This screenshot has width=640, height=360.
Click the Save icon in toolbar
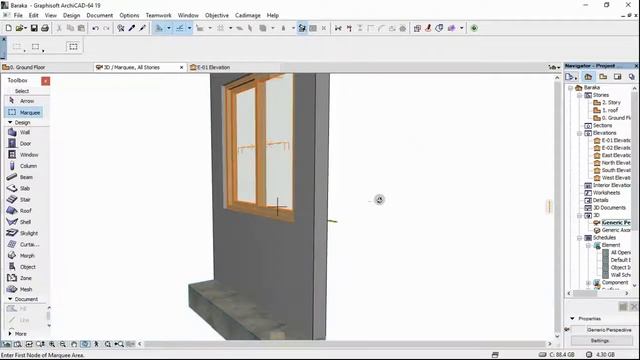34,28
